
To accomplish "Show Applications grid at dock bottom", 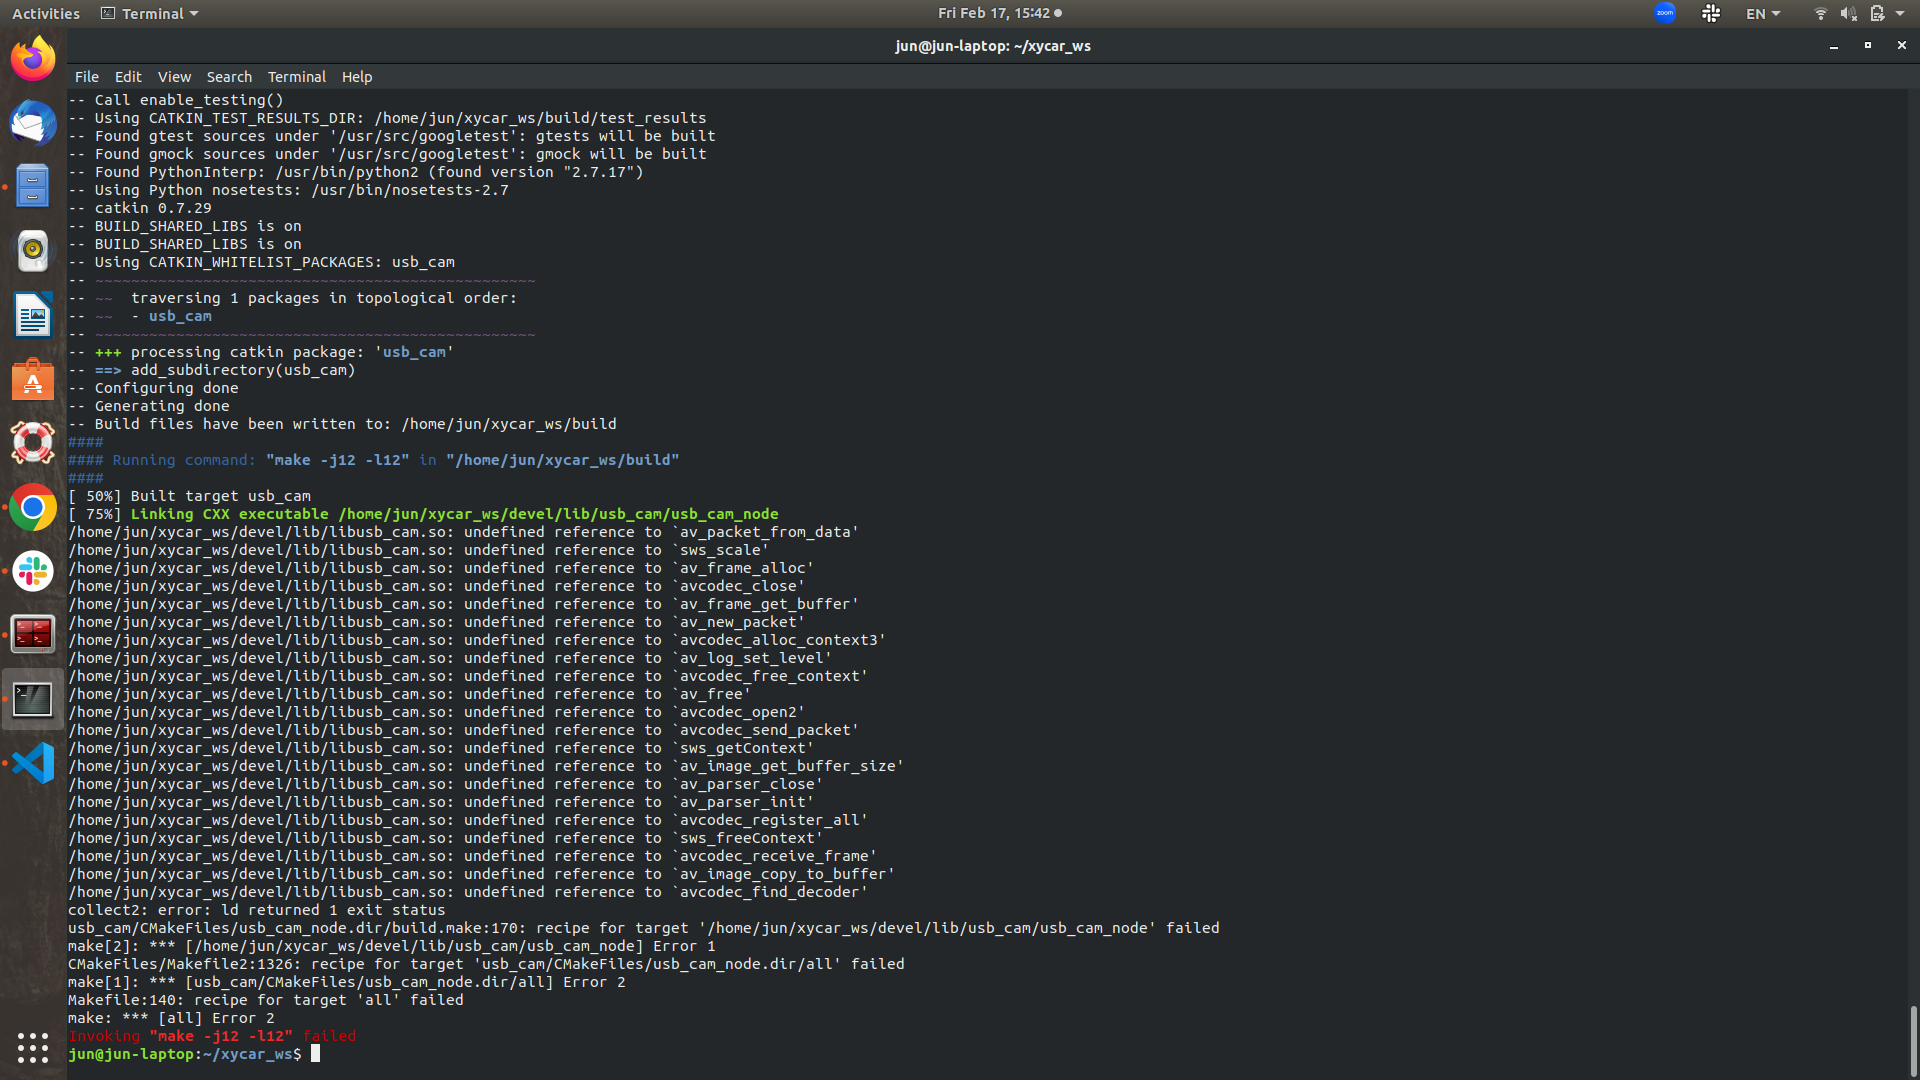I will (x=33, y=1047).
